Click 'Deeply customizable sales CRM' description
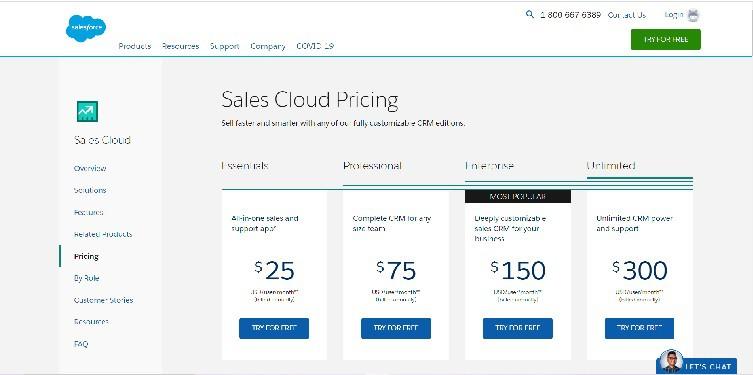Viewport: 753px width, 375px height. (510, 229)
